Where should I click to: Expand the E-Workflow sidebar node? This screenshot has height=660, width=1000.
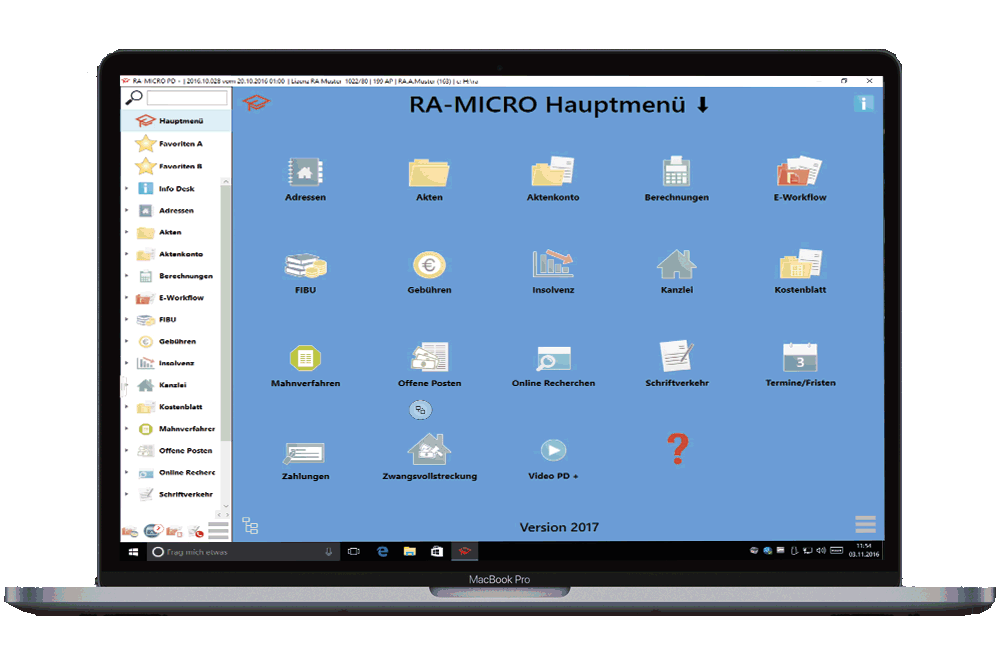click(126, 297)
